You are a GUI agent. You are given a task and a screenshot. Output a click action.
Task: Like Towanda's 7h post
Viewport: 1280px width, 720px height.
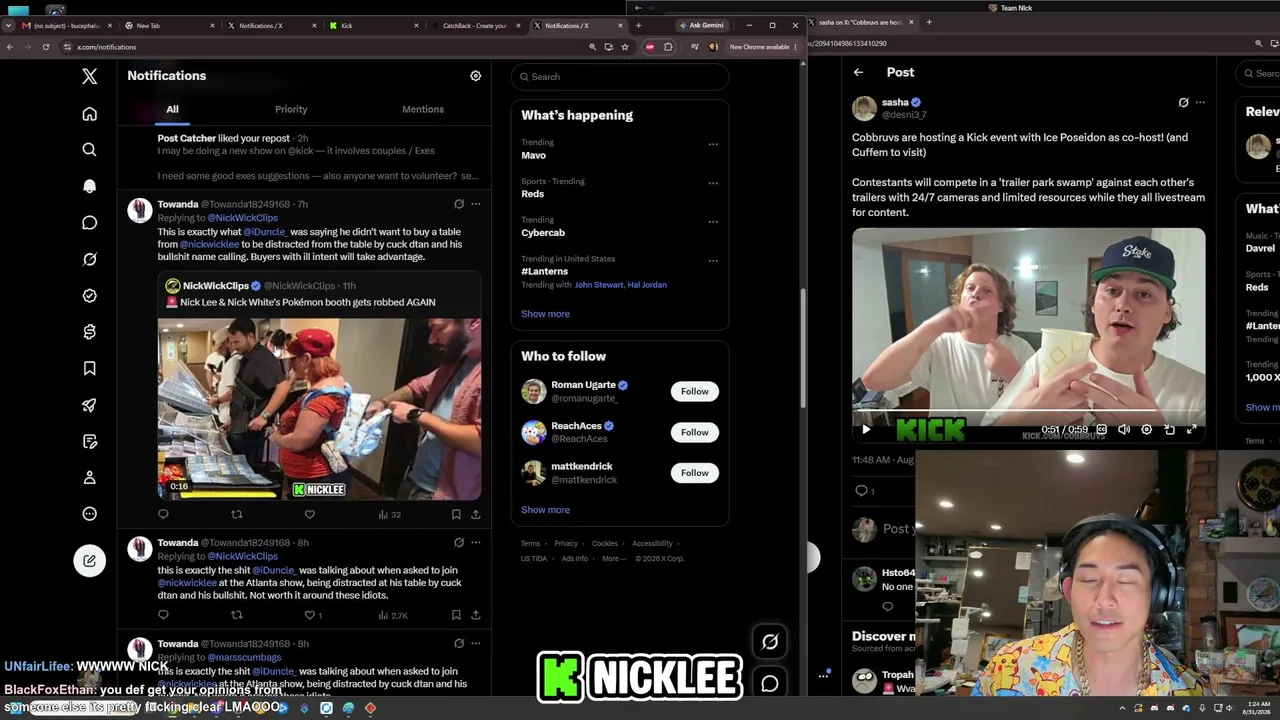[x=310, y=514]
